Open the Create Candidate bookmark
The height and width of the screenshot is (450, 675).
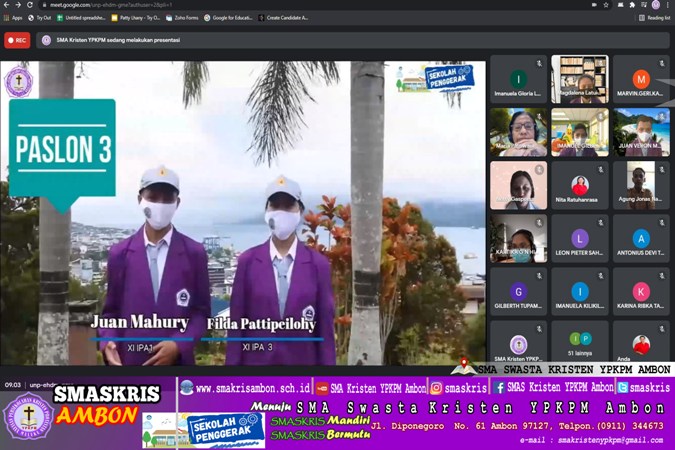(x=283, y=18)
